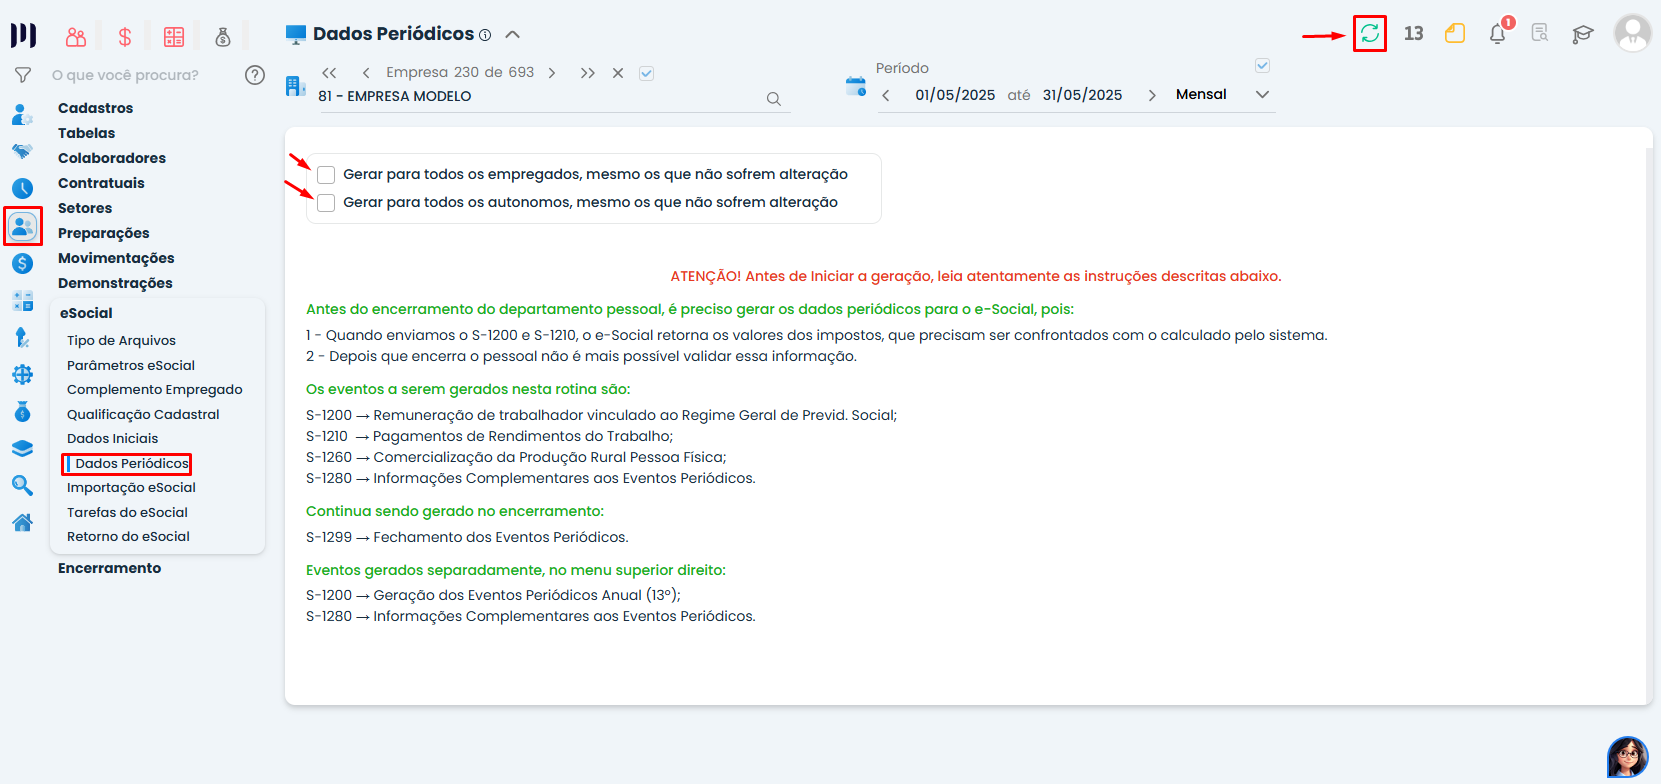Open the Contratuais menu
This screenshot has width=1661, height=784.
pyautogui.click(x=101, y=183)
